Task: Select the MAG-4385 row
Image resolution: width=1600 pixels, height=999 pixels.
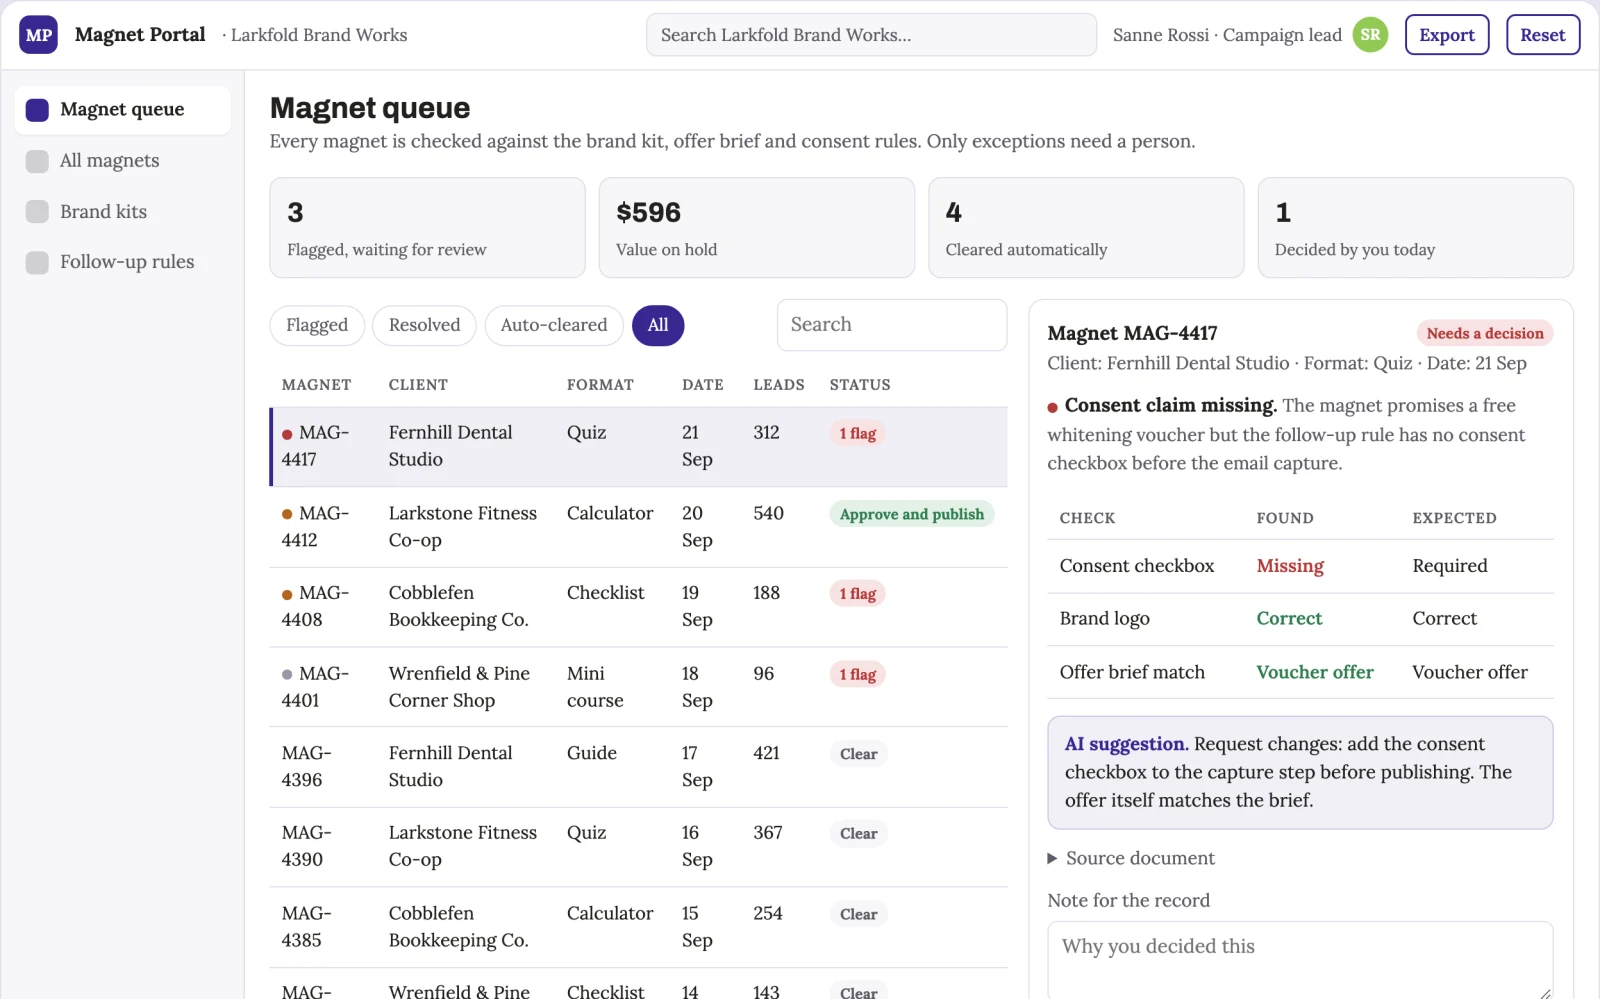Action: pyautogui.click(x=639, y=927)
